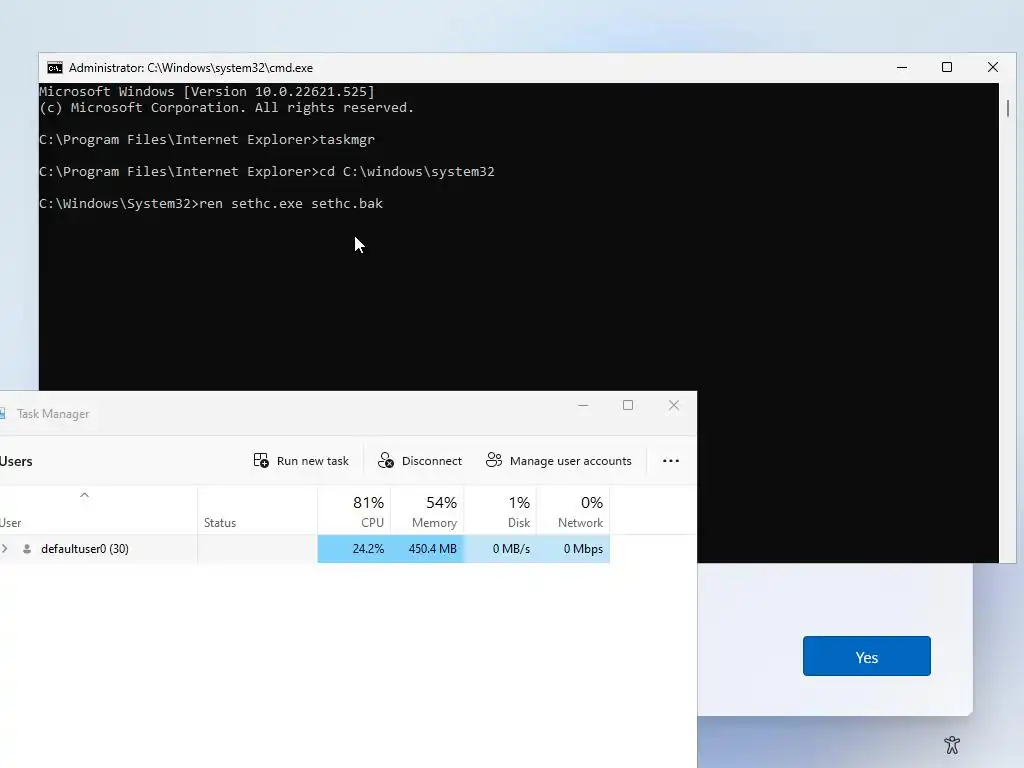Select the 450.4 MB memory cell
The image size is (1024, 768).
tap(427, 549)
